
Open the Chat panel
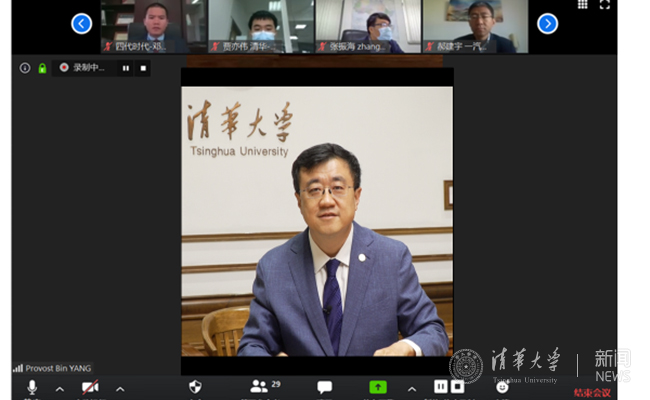coord(325,387)
